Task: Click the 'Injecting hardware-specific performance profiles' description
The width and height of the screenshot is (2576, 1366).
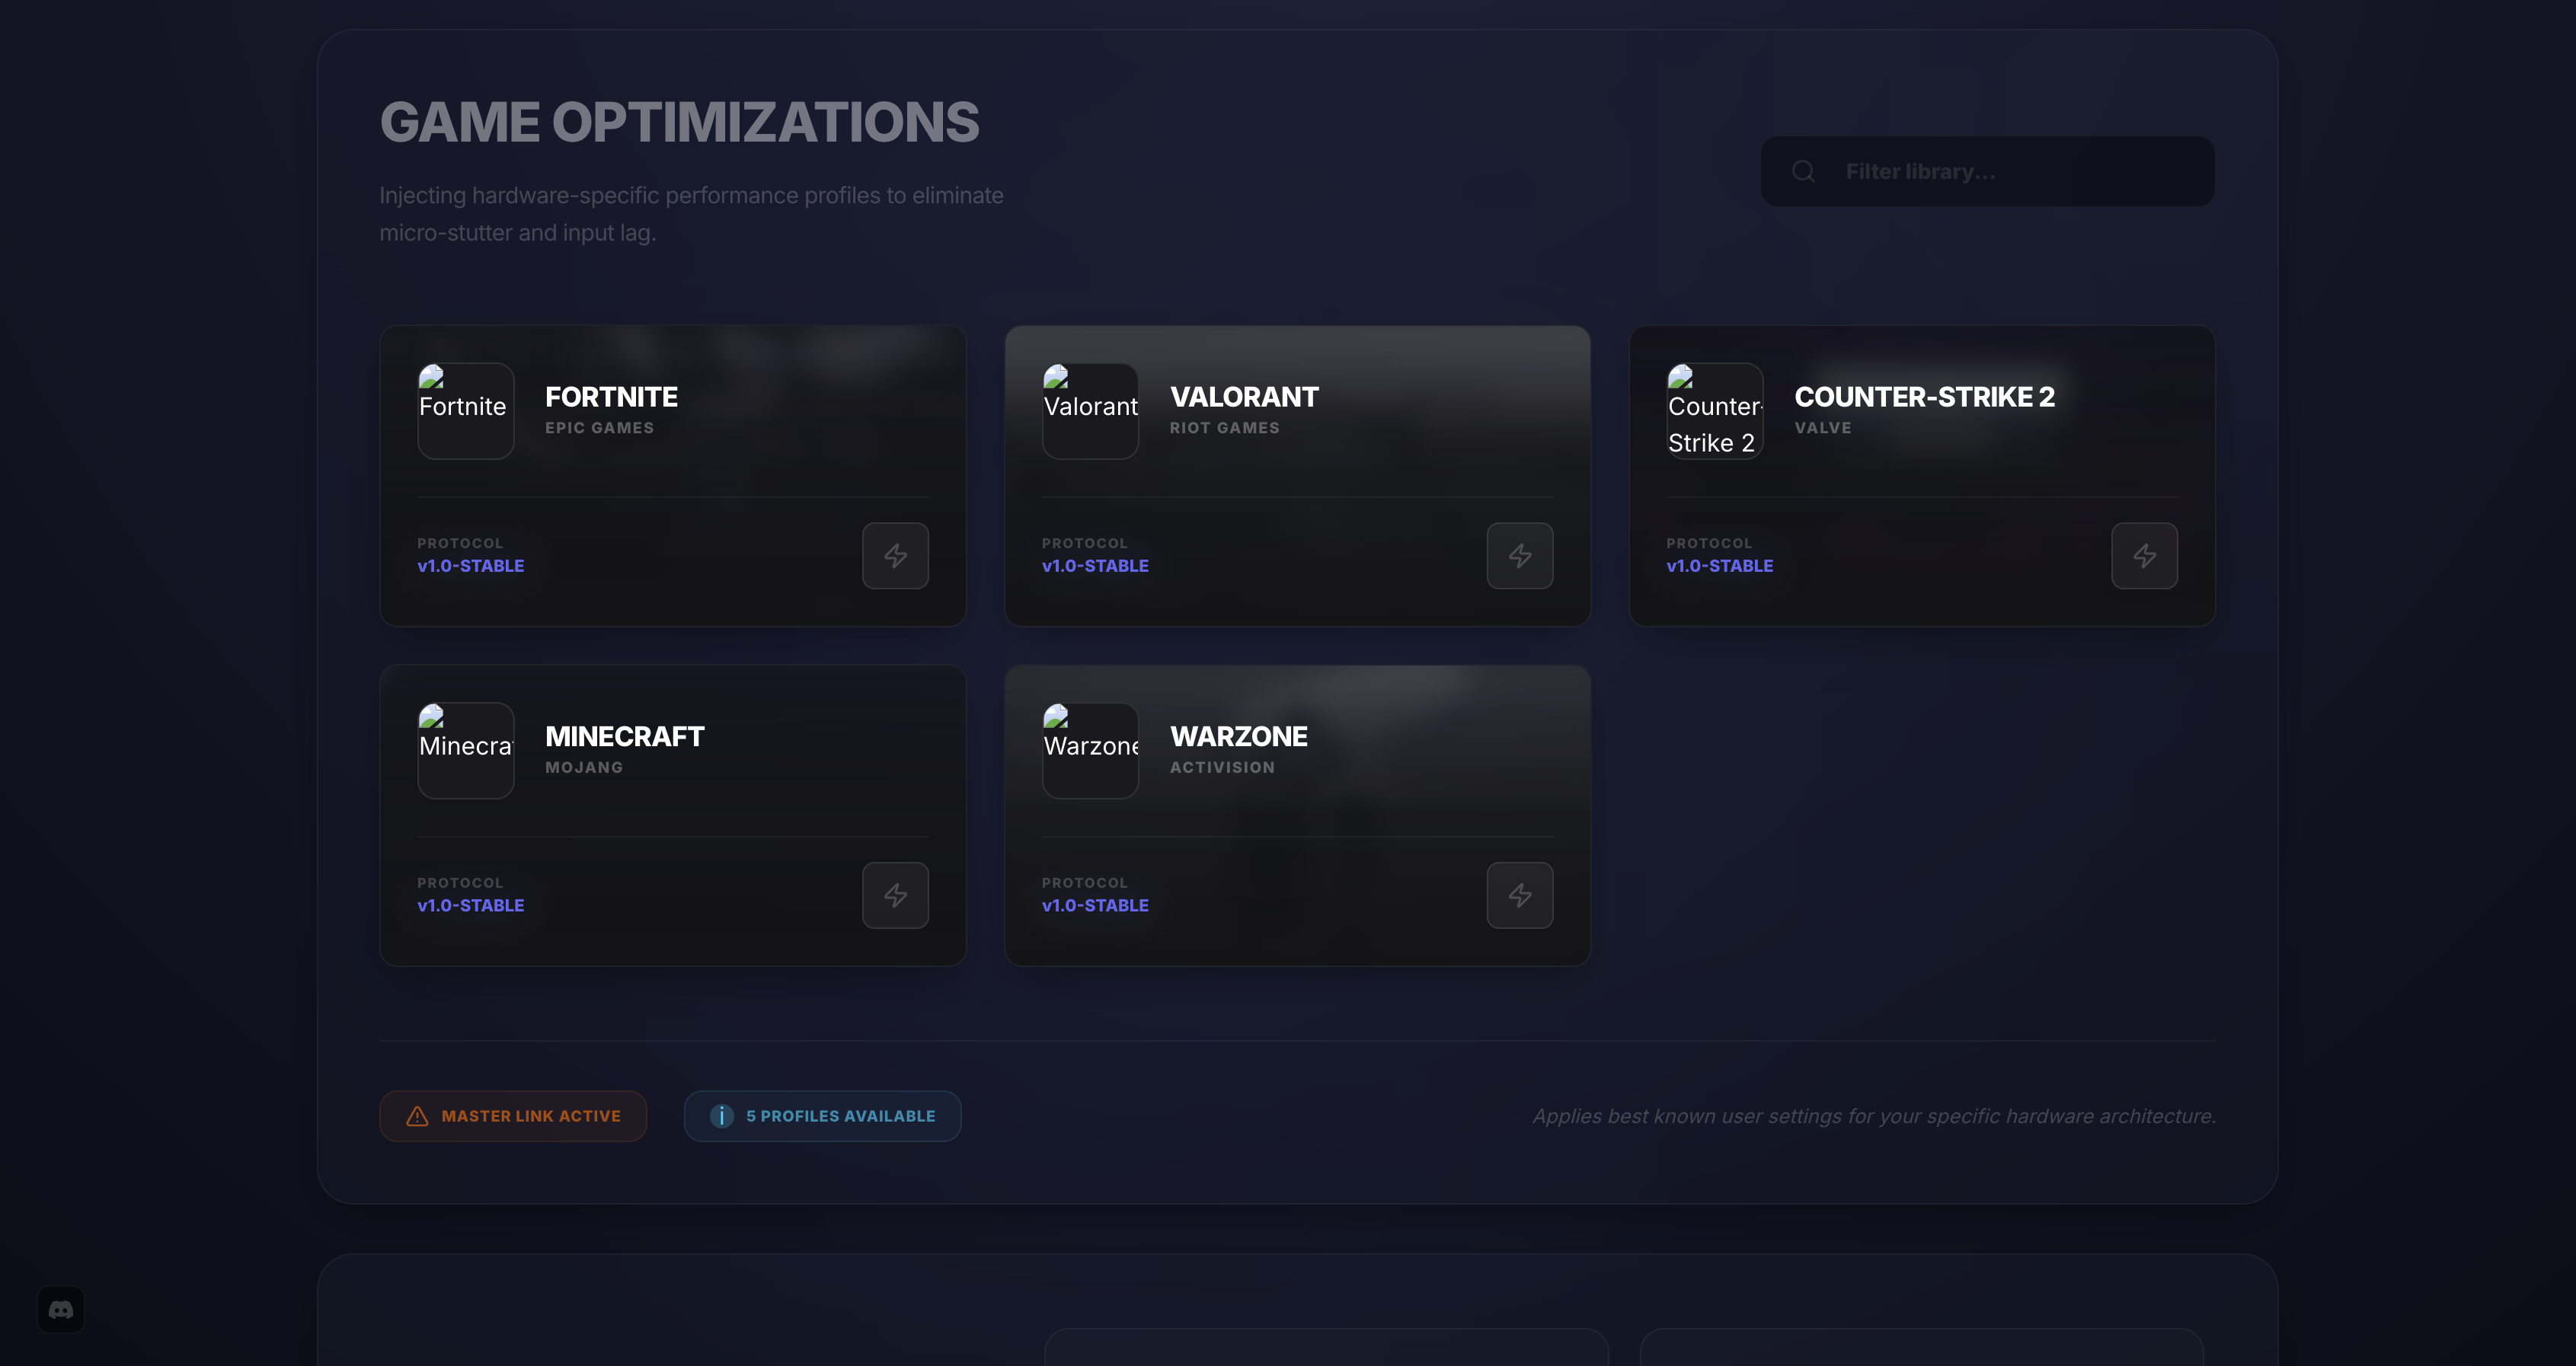Action: pyautogui.click(x=691, y=214)
